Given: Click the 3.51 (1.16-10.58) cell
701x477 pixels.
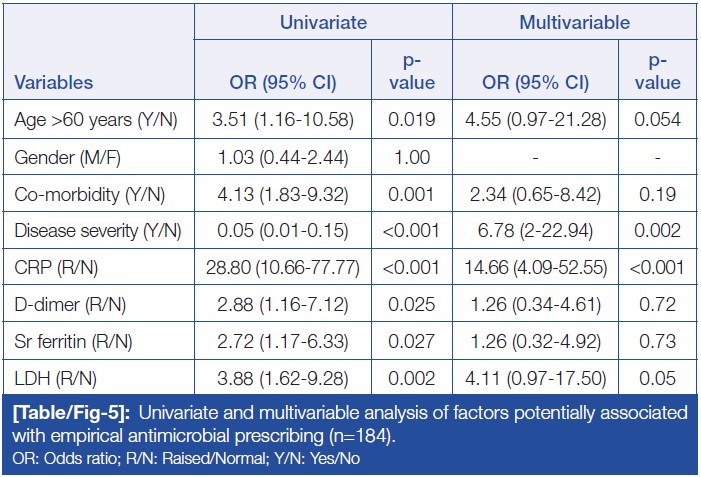Looking at the screenshot, I should click(283, 120).
